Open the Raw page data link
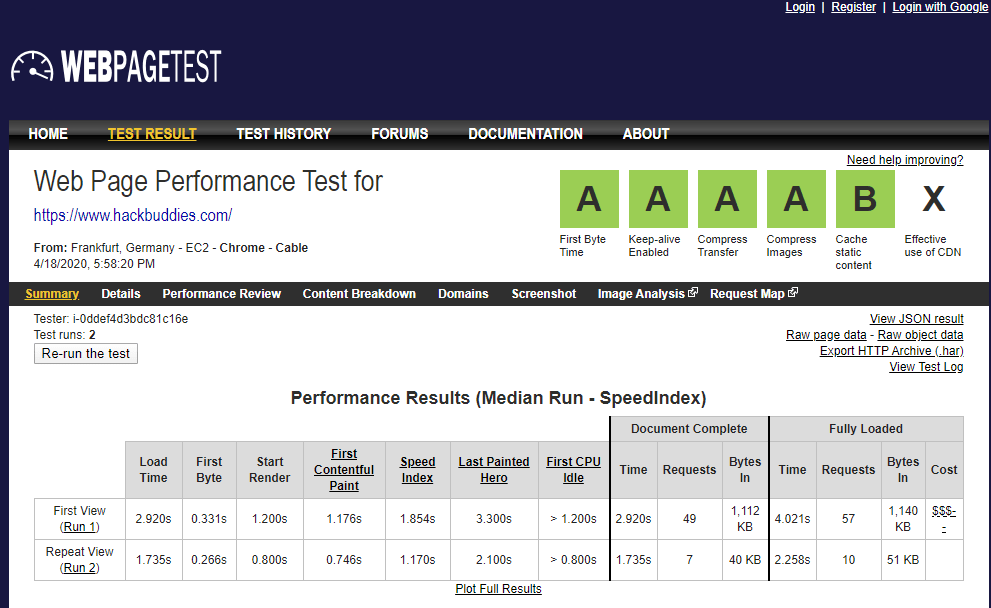The height and width of the screenshot is (608, 991). pos(826,335)
